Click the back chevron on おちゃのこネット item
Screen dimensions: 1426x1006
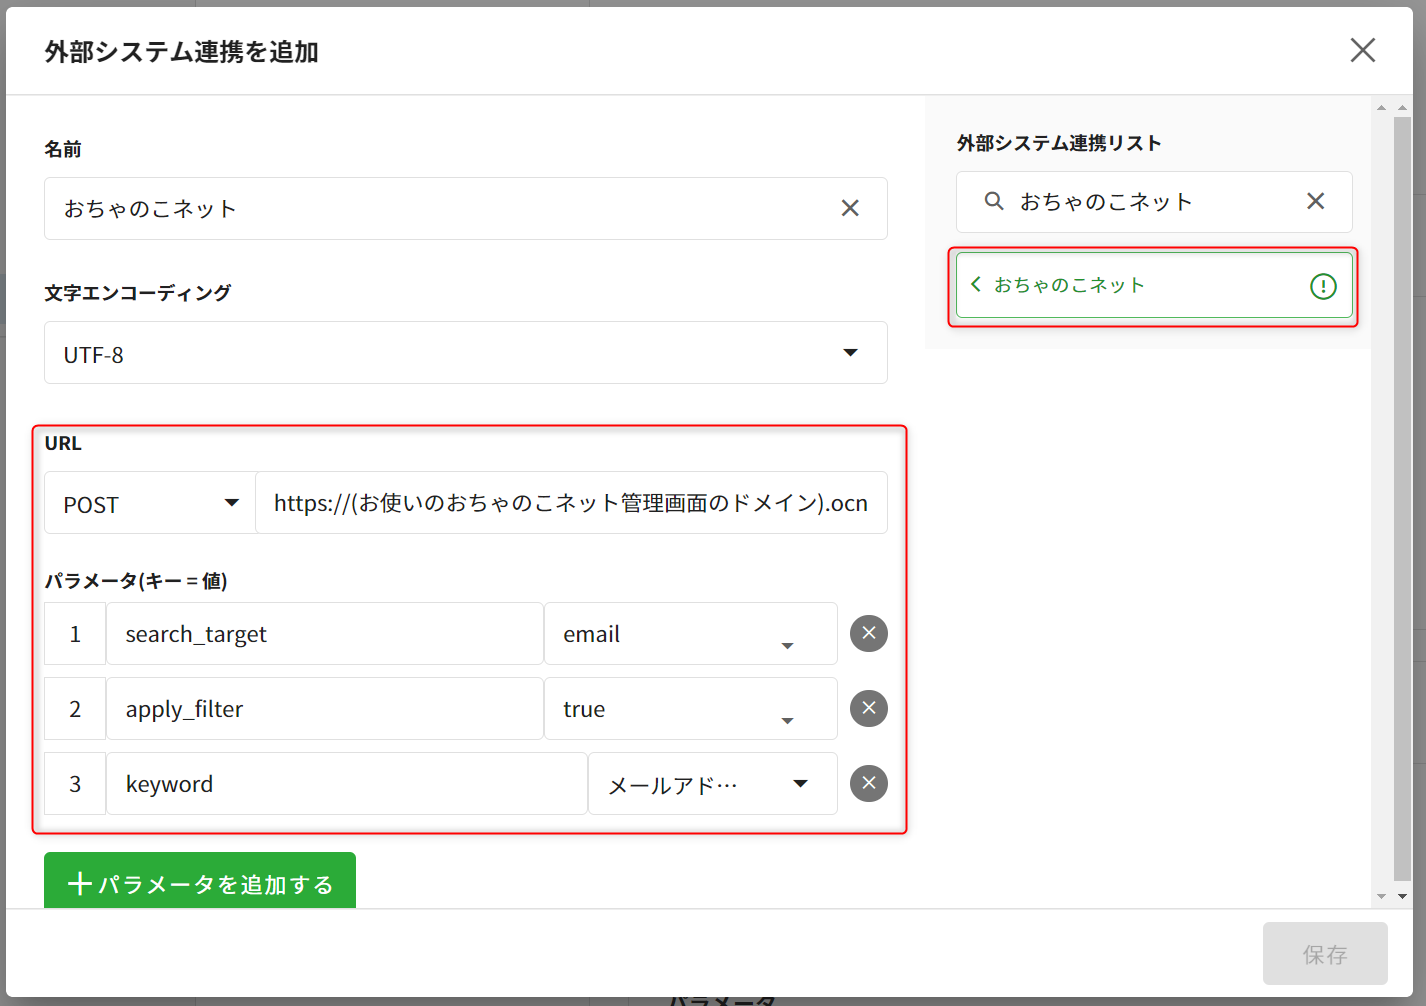pyautogui.click(x=976, y=285)
